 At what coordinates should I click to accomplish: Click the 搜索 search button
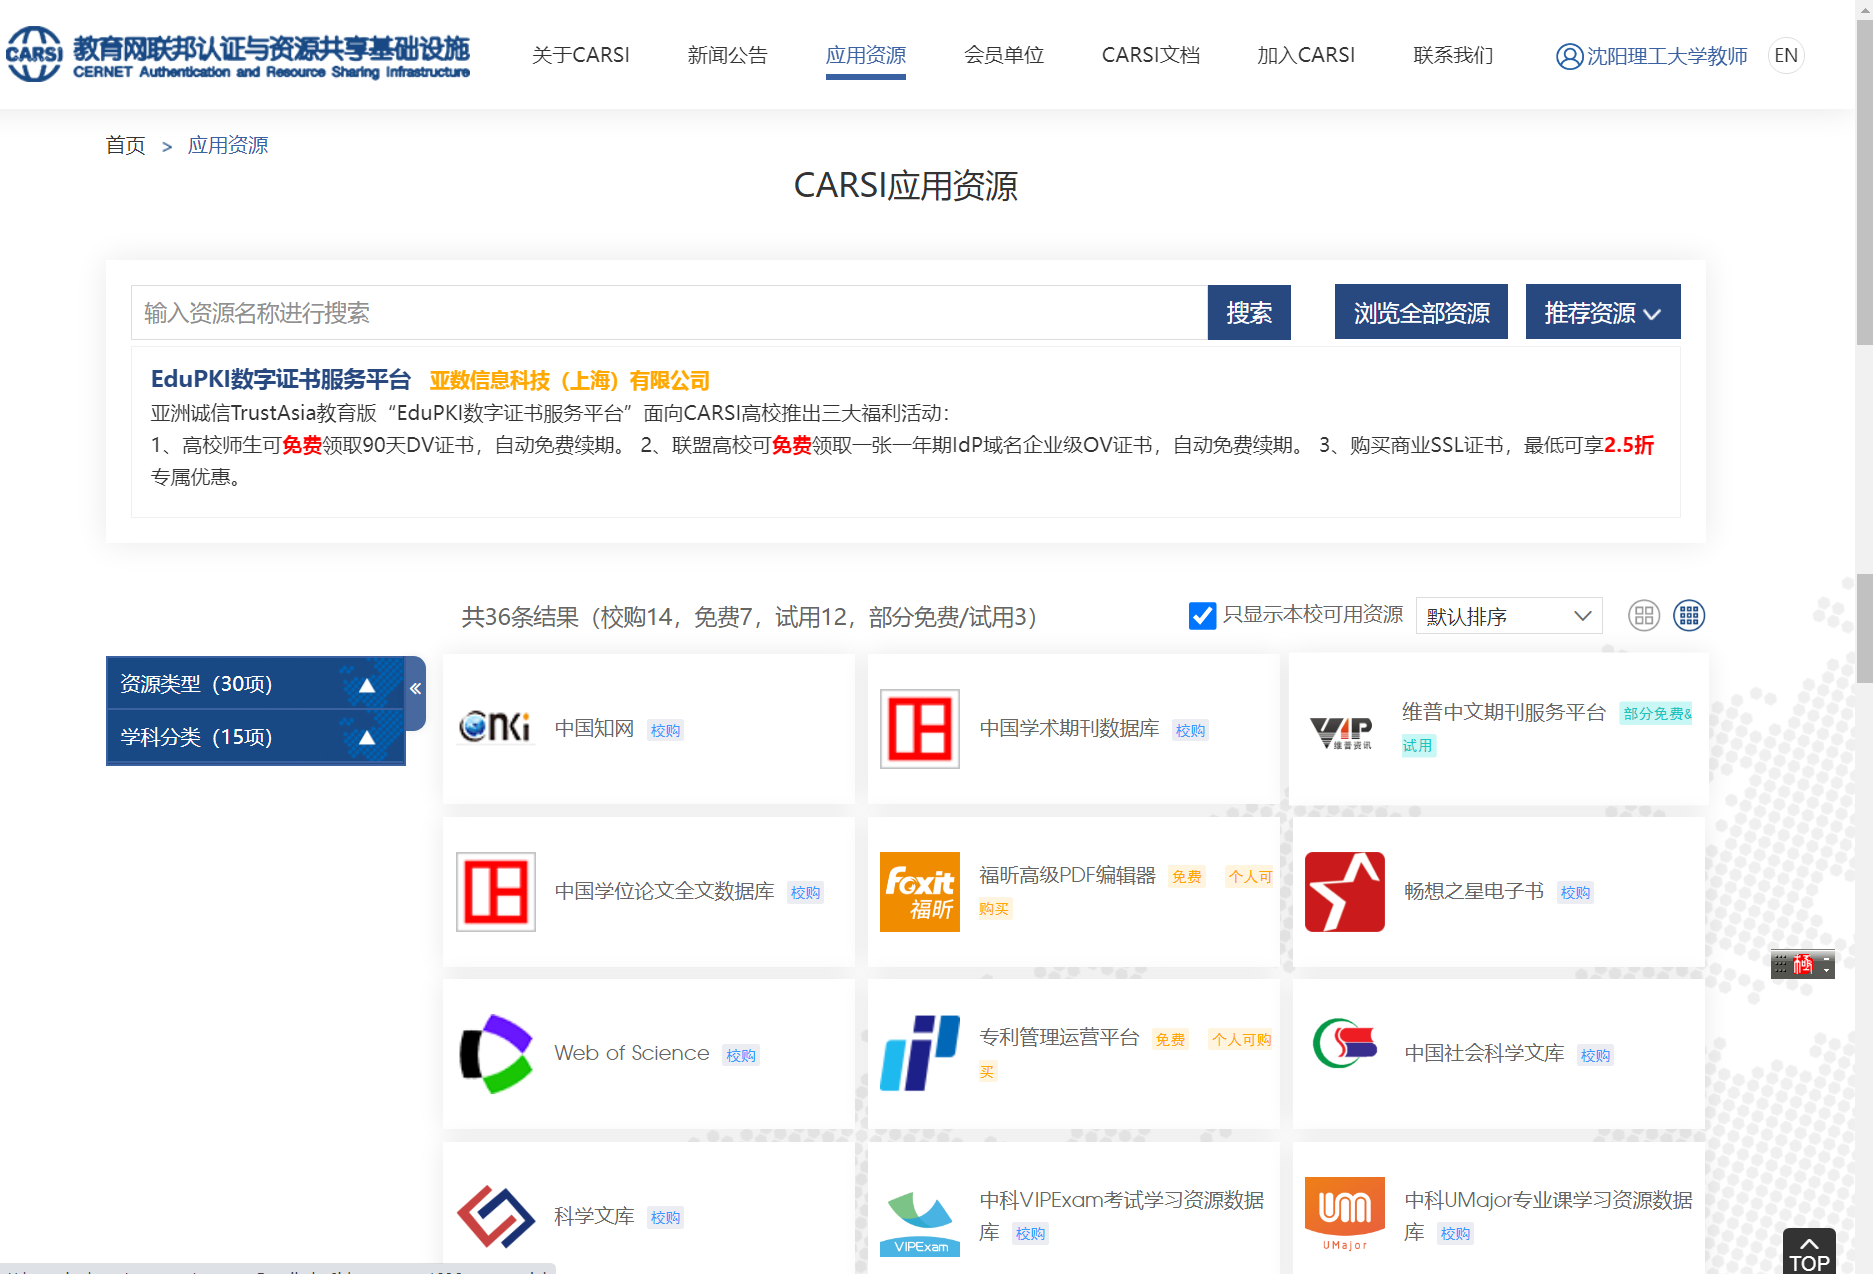pos(1249,312)
